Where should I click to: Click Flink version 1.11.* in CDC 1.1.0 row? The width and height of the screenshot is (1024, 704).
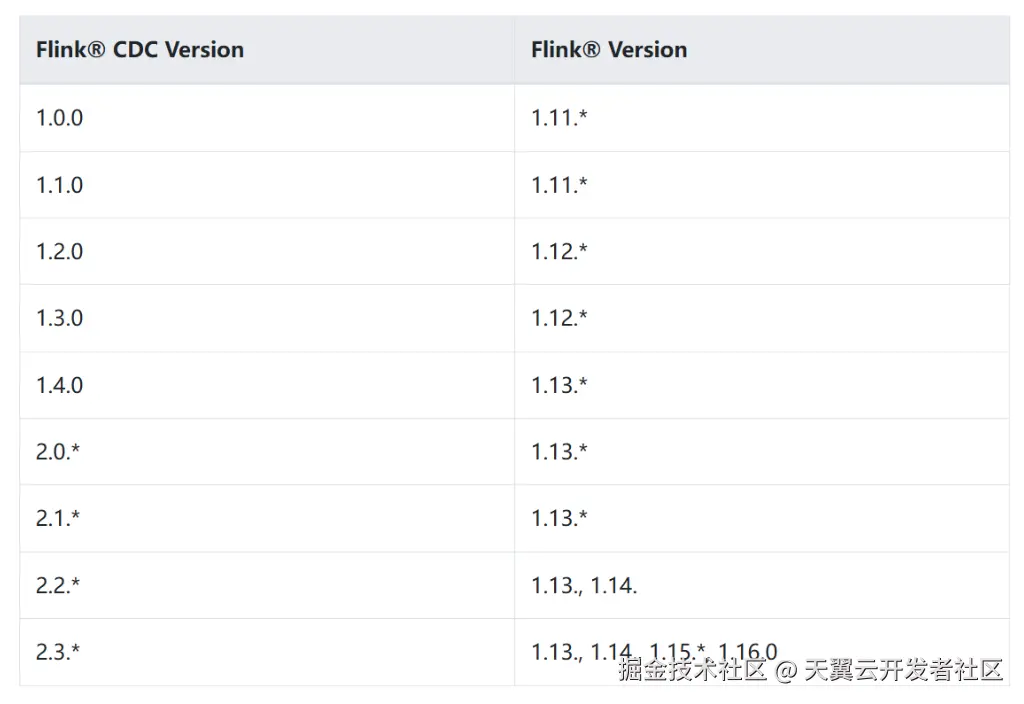click(x=559, y=185)
